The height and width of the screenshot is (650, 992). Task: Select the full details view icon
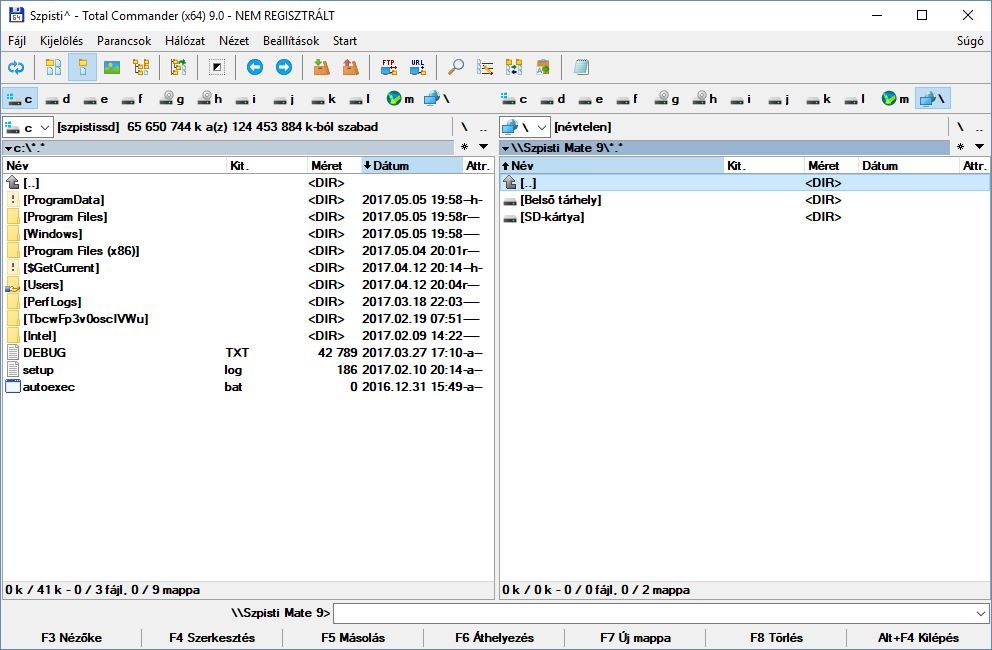pos(83,67)
